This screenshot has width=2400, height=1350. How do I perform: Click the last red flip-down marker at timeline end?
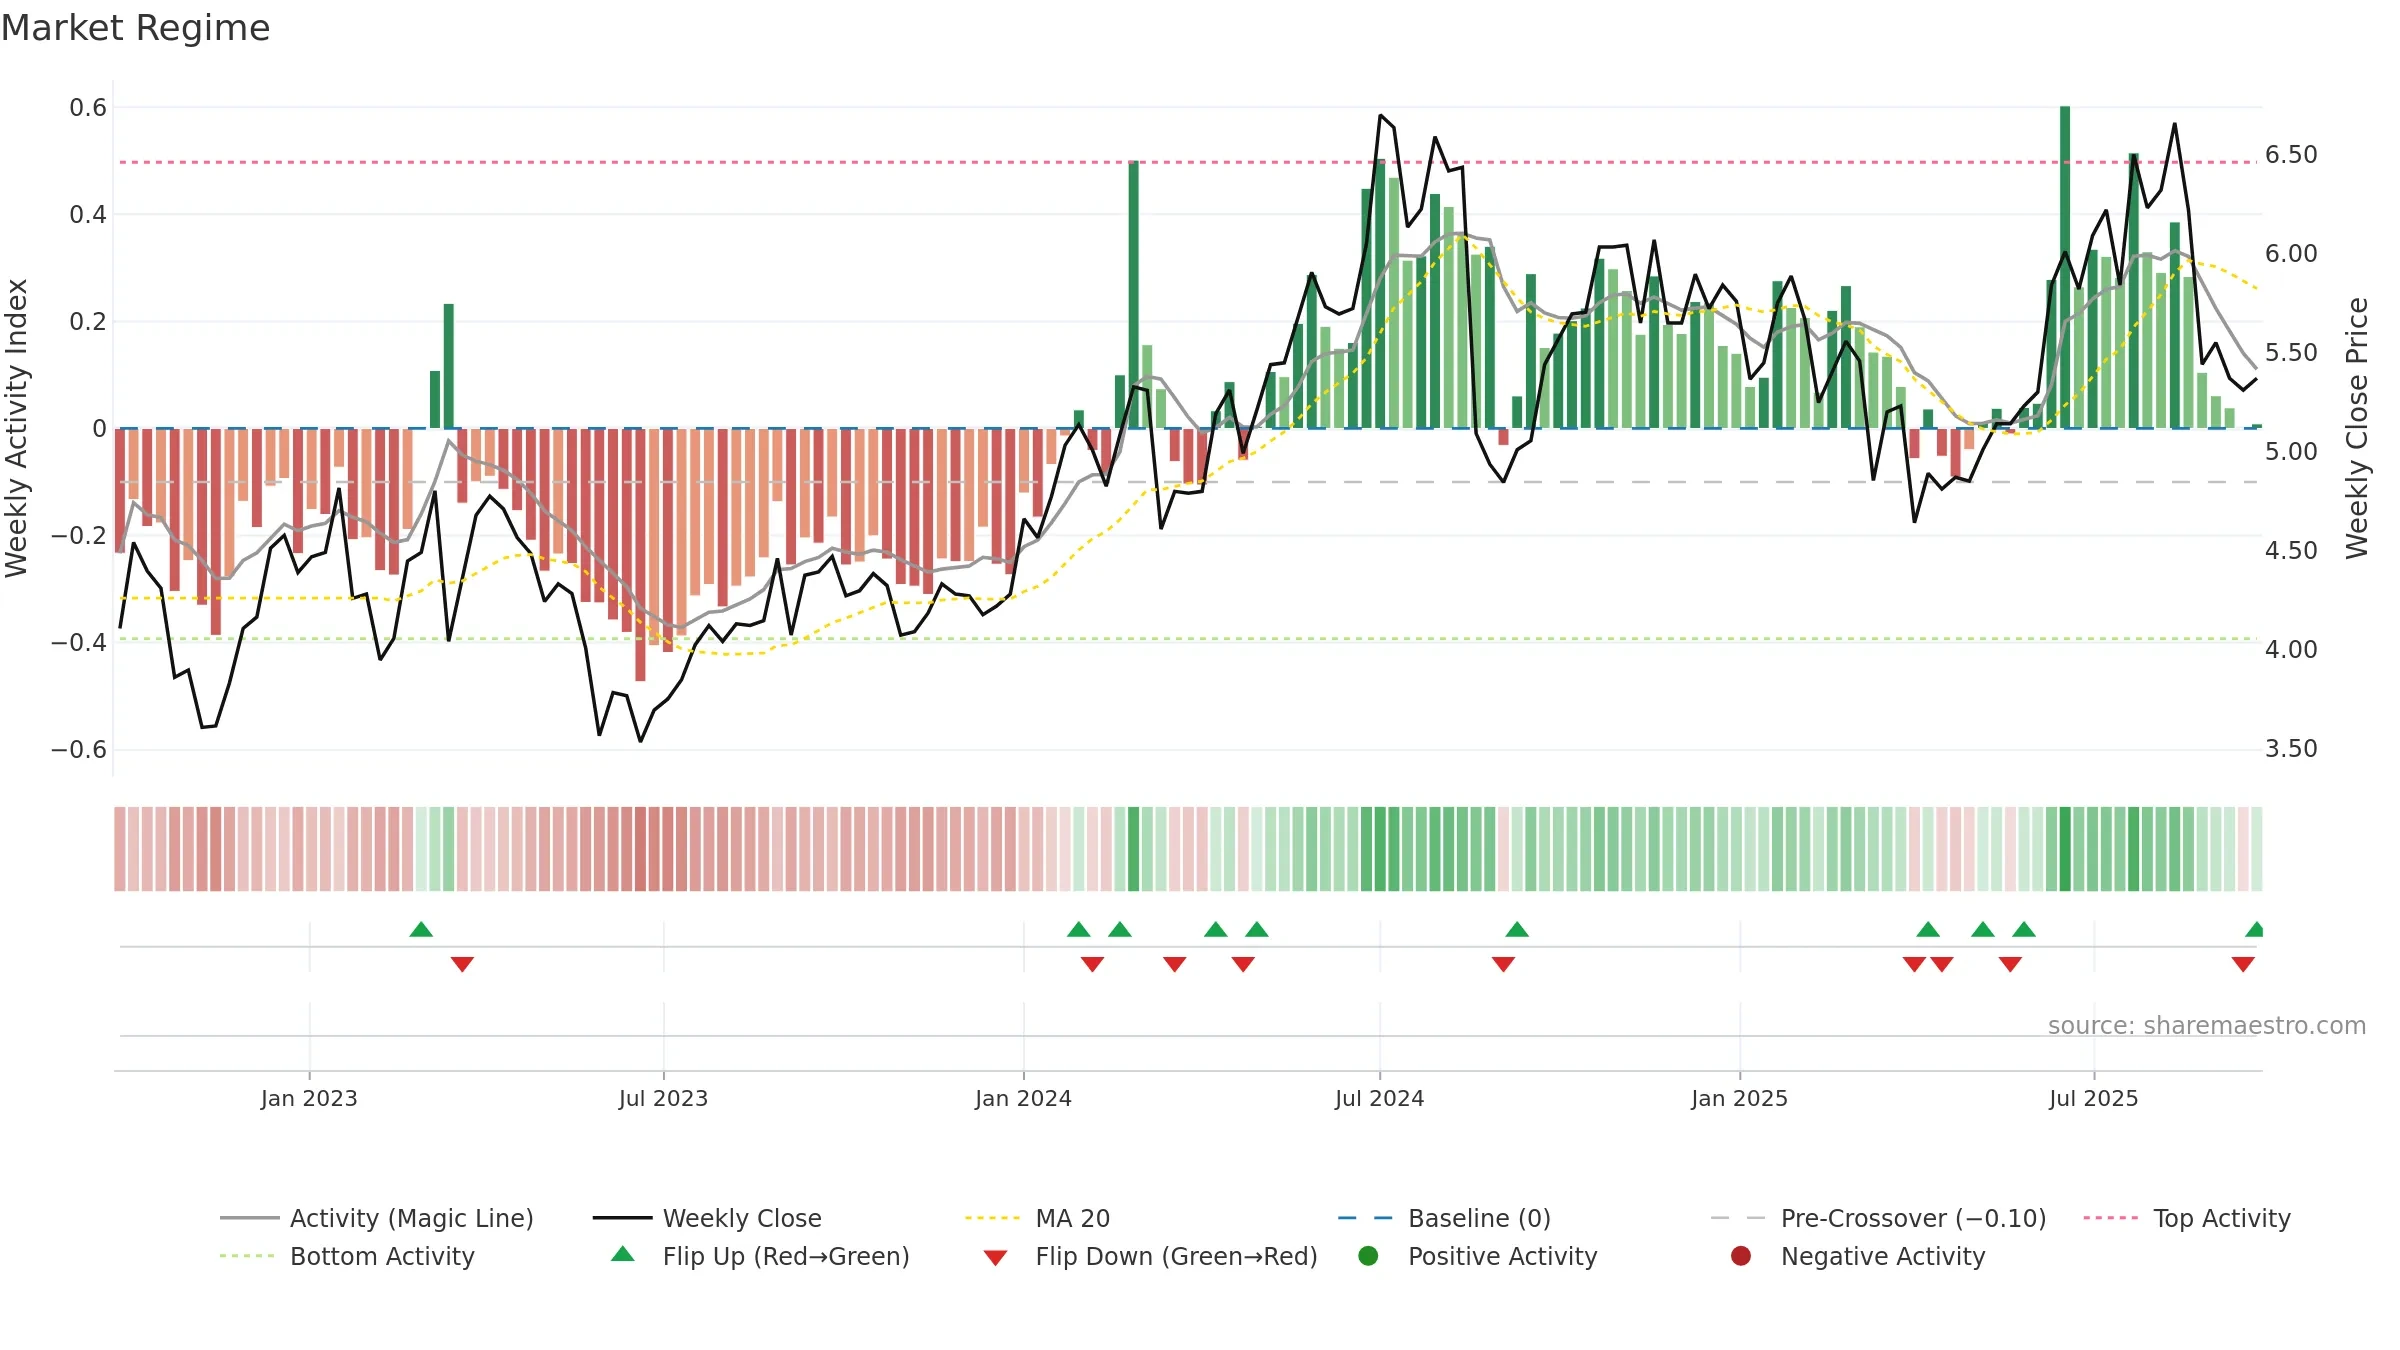[2243, 964]
